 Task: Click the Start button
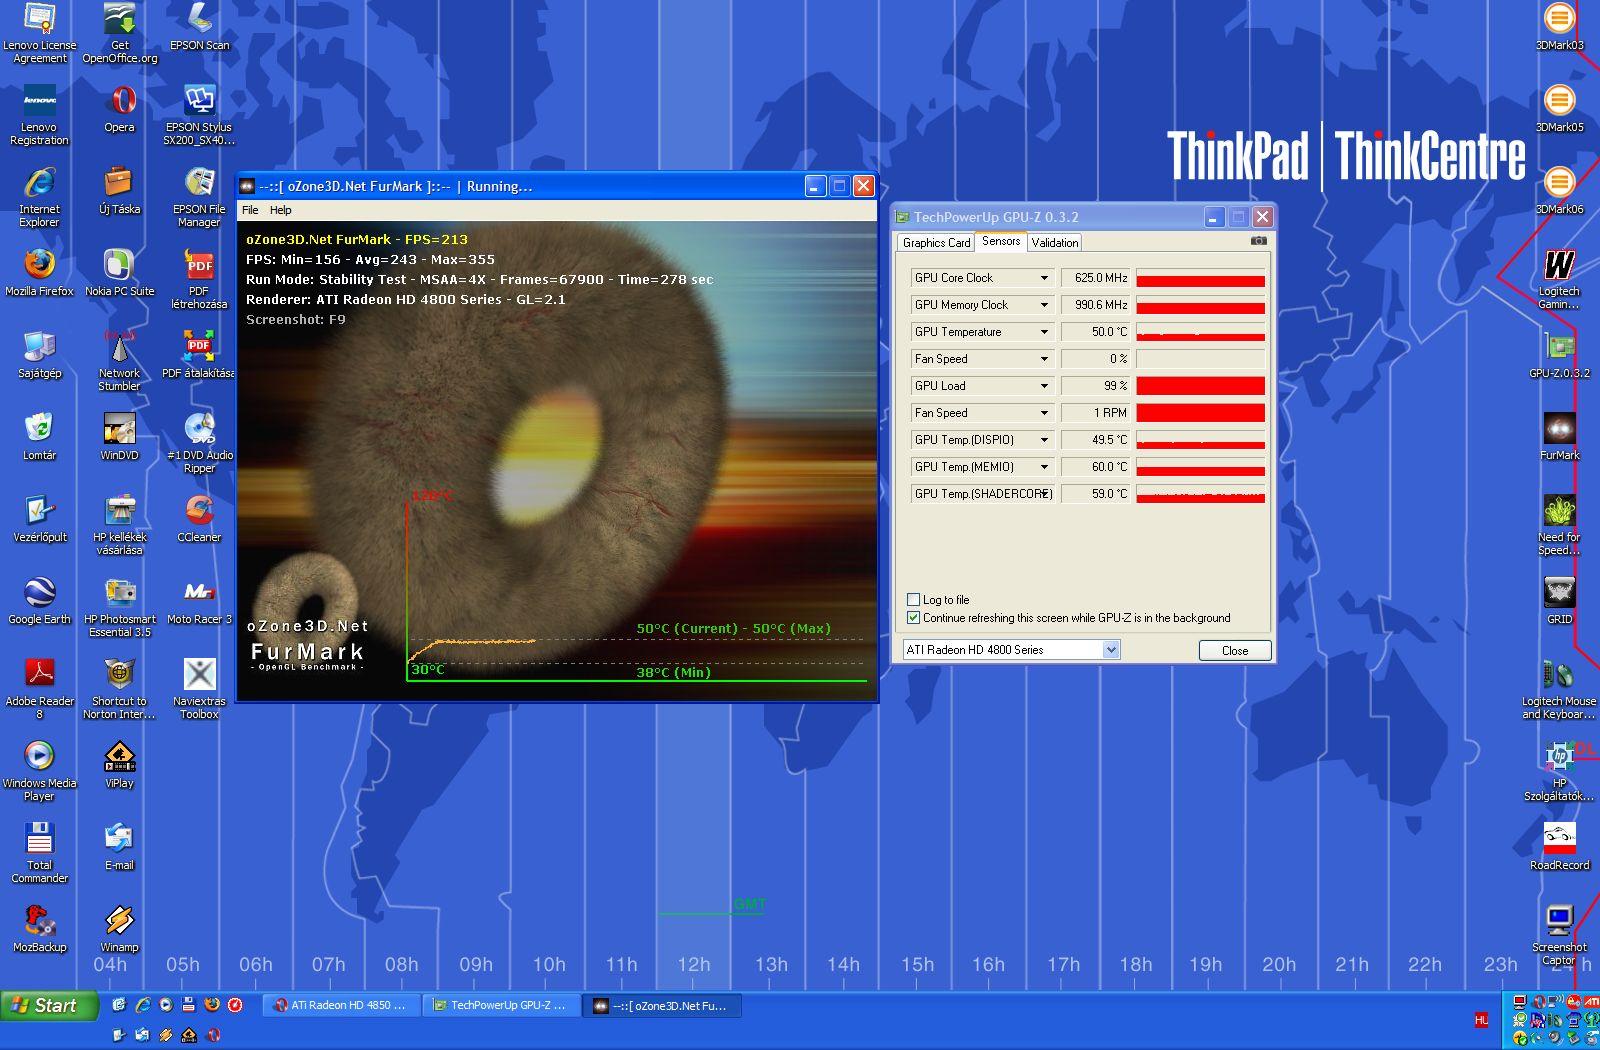(x=50, y=1005)
